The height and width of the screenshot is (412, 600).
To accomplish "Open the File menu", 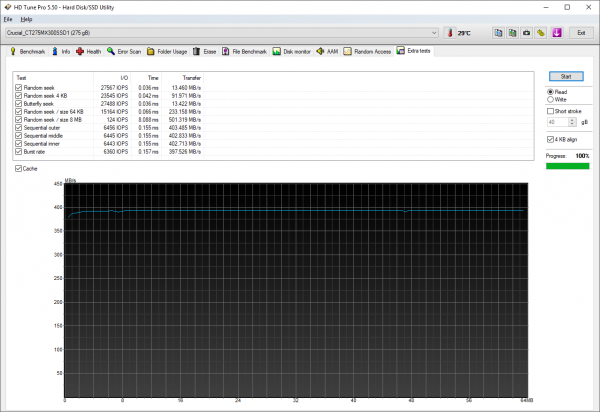I will (8, 19).
